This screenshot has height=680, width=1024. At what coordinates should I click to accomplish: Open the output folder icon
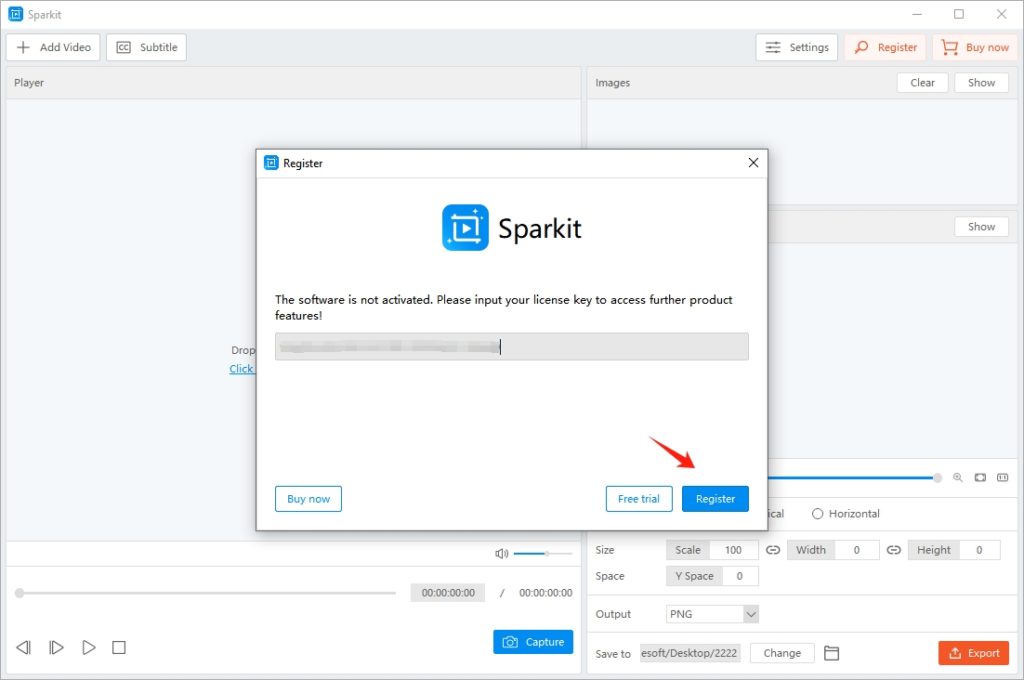(x=831, y=653)
